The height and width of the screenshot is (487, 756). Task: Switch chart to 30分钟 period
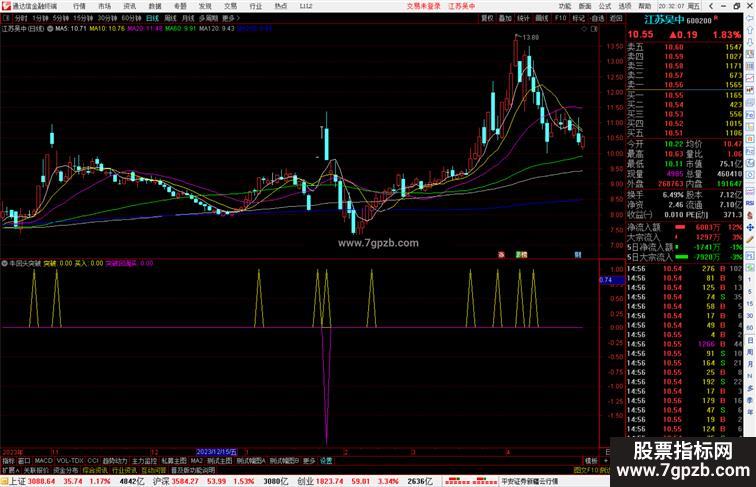click(107, 18)
